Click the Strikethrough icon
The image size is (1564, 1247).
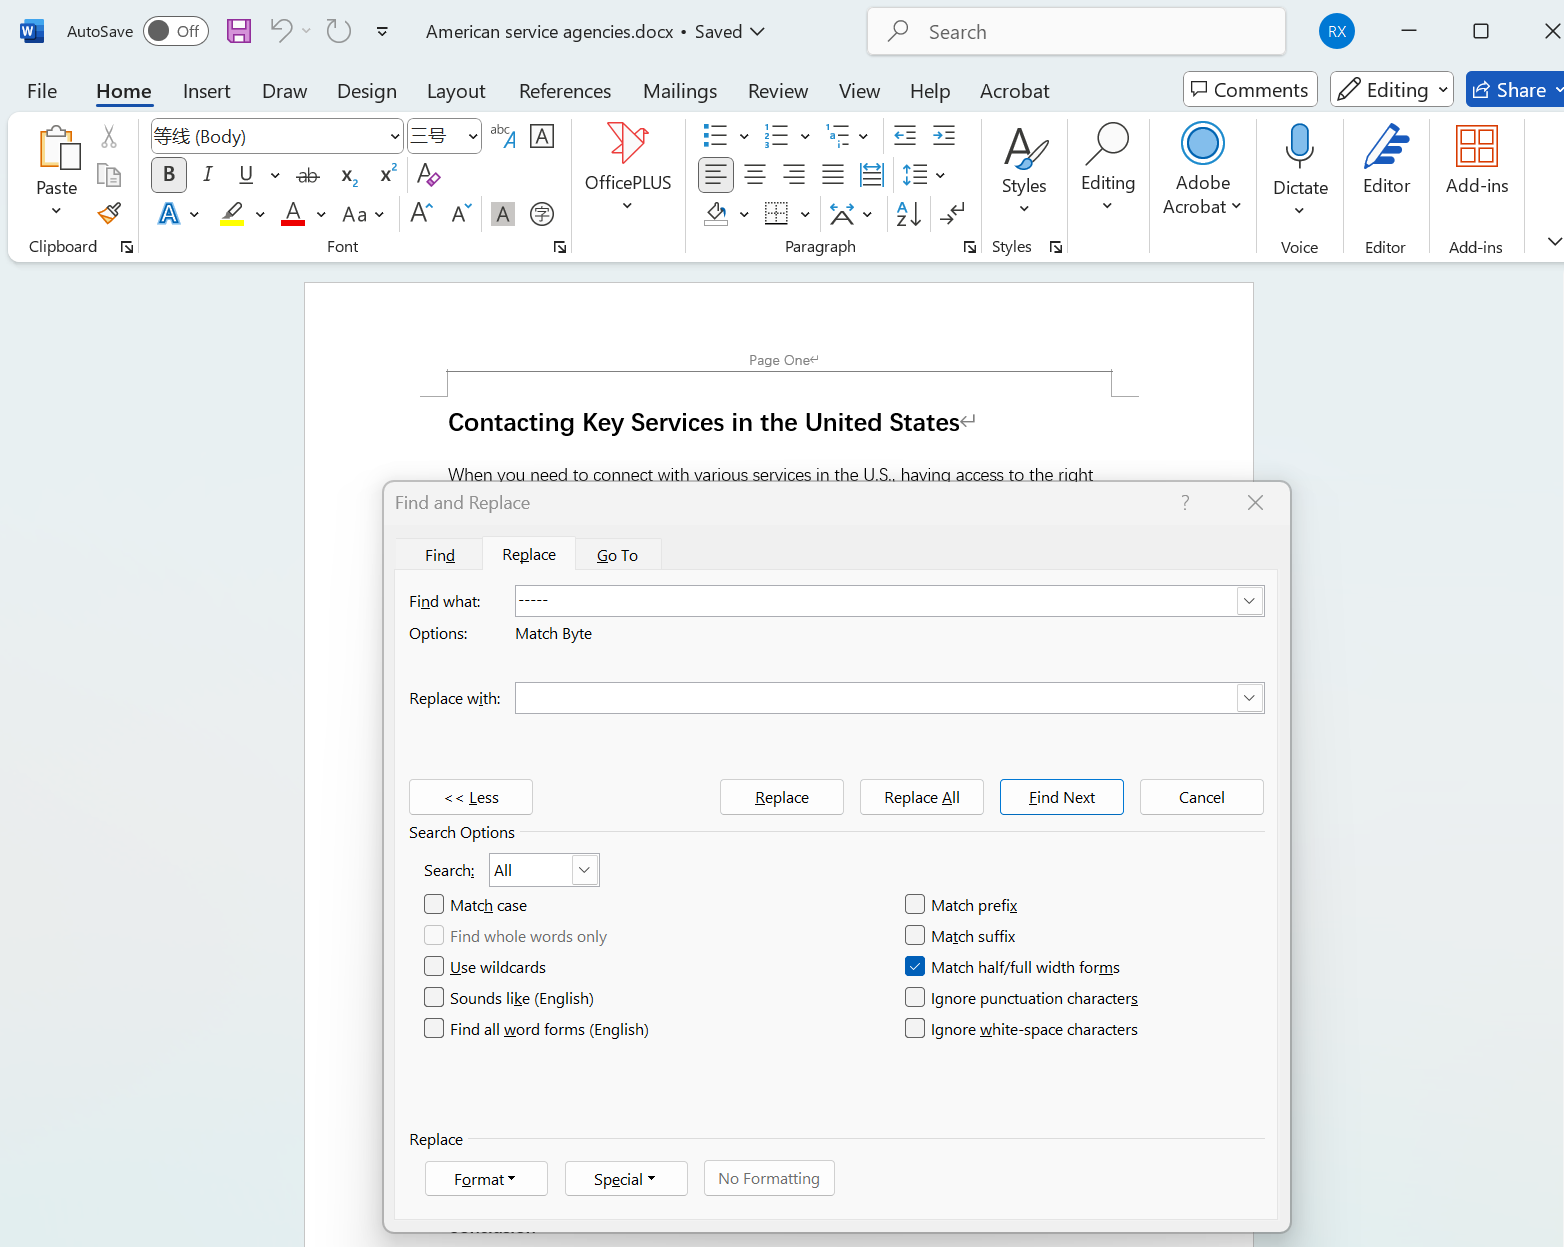coord(308,175)
